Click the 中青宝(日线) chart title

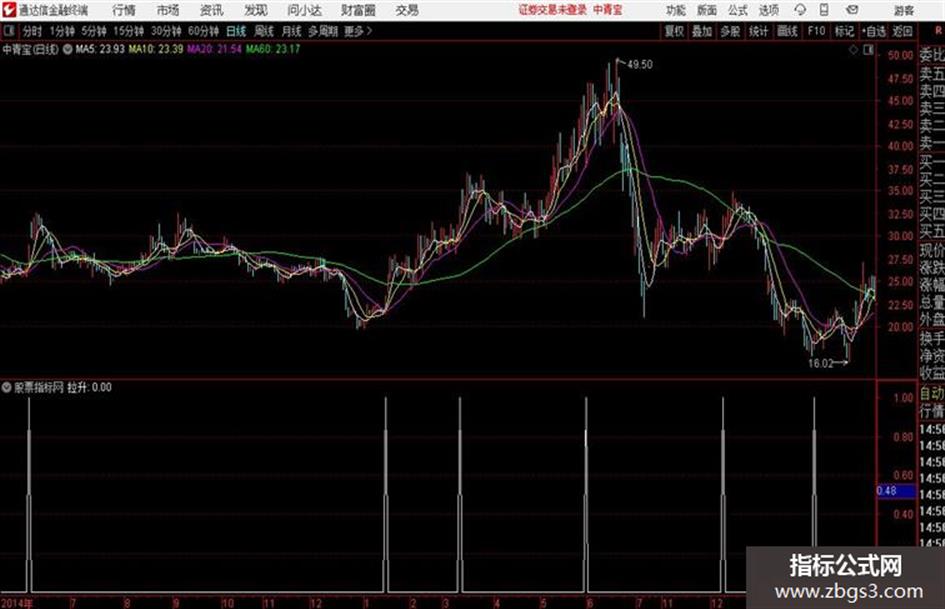(30, 49)
